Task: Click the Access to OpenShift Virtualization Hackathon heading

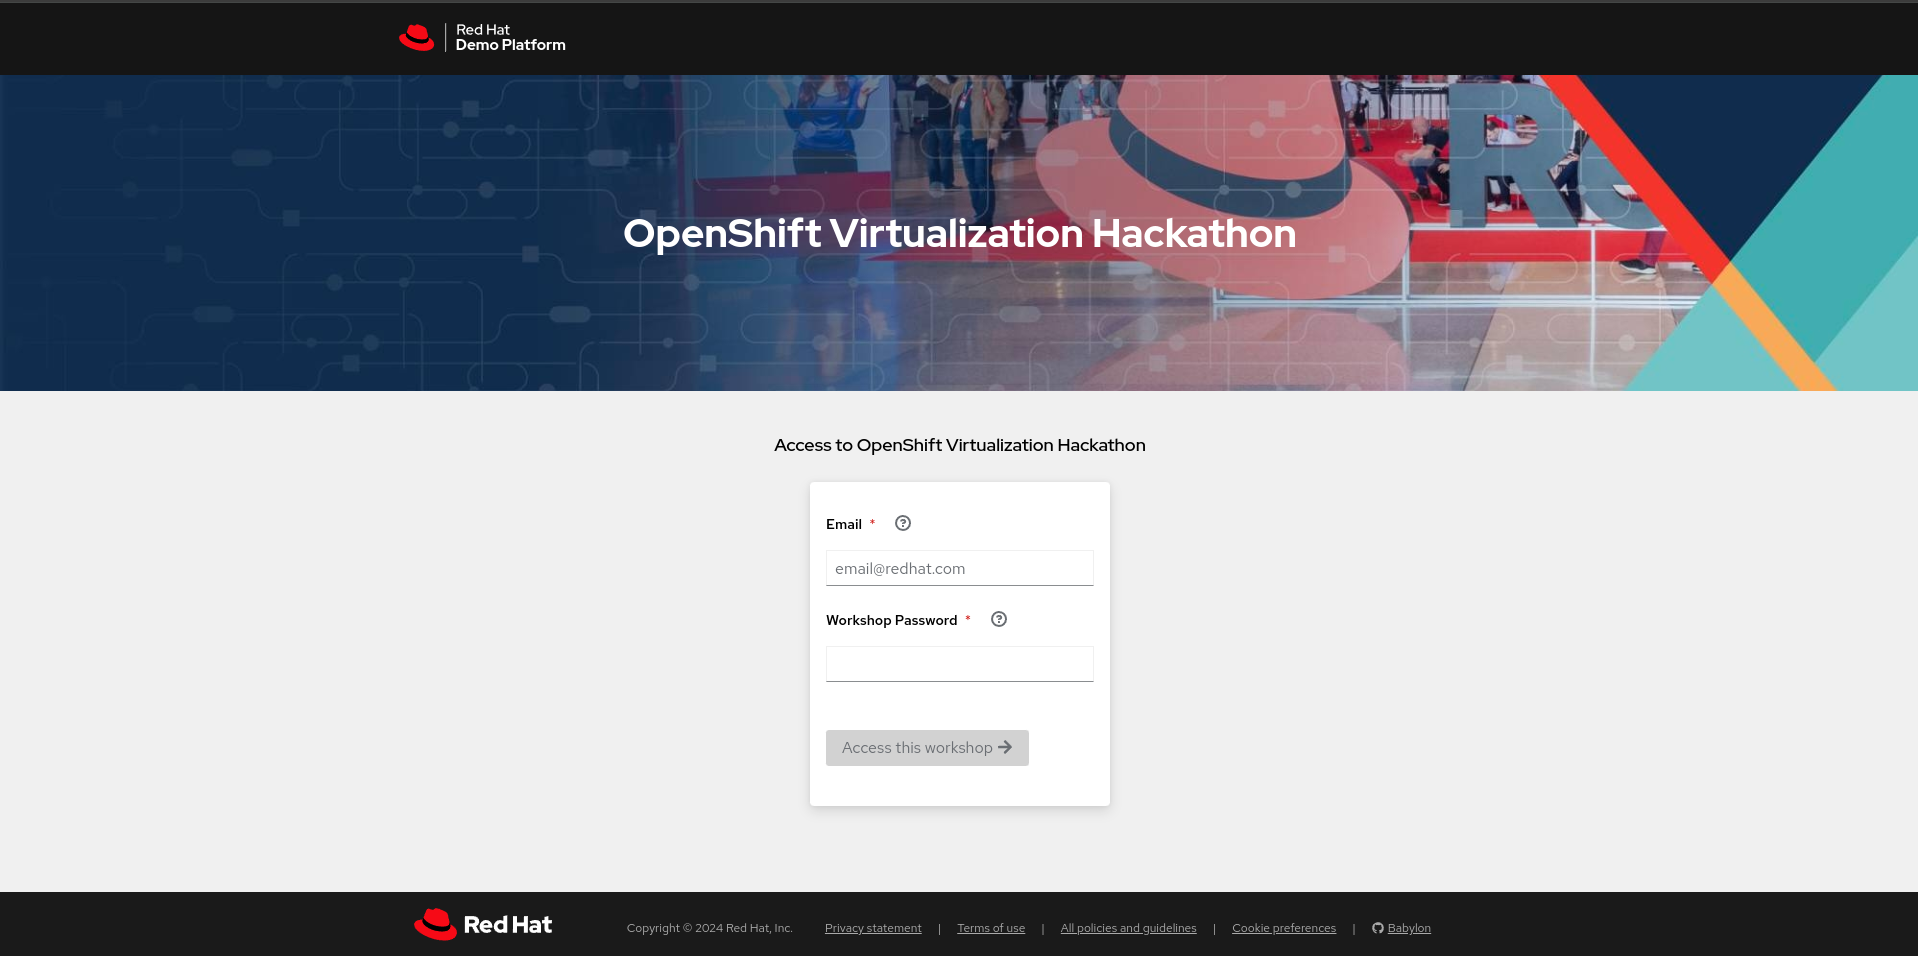Action: pyautogui.click(x=959, y=445)
